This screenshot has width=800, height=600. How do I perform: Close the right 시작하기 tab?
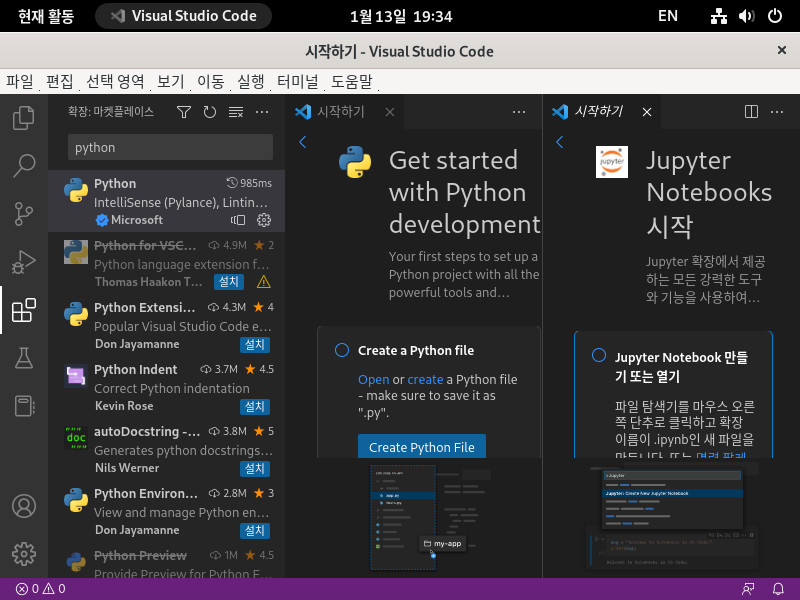coord(647,112)
